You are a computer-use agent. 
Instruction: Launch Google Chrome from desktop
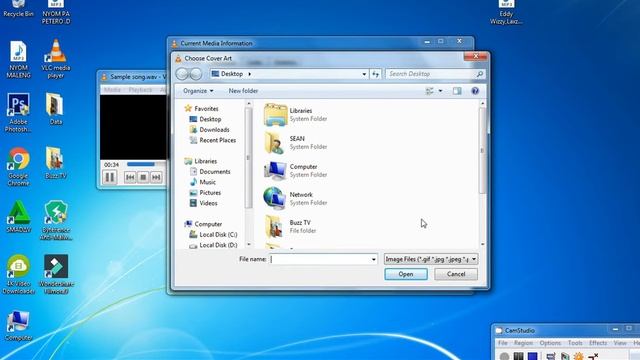[x=18, y=167]
